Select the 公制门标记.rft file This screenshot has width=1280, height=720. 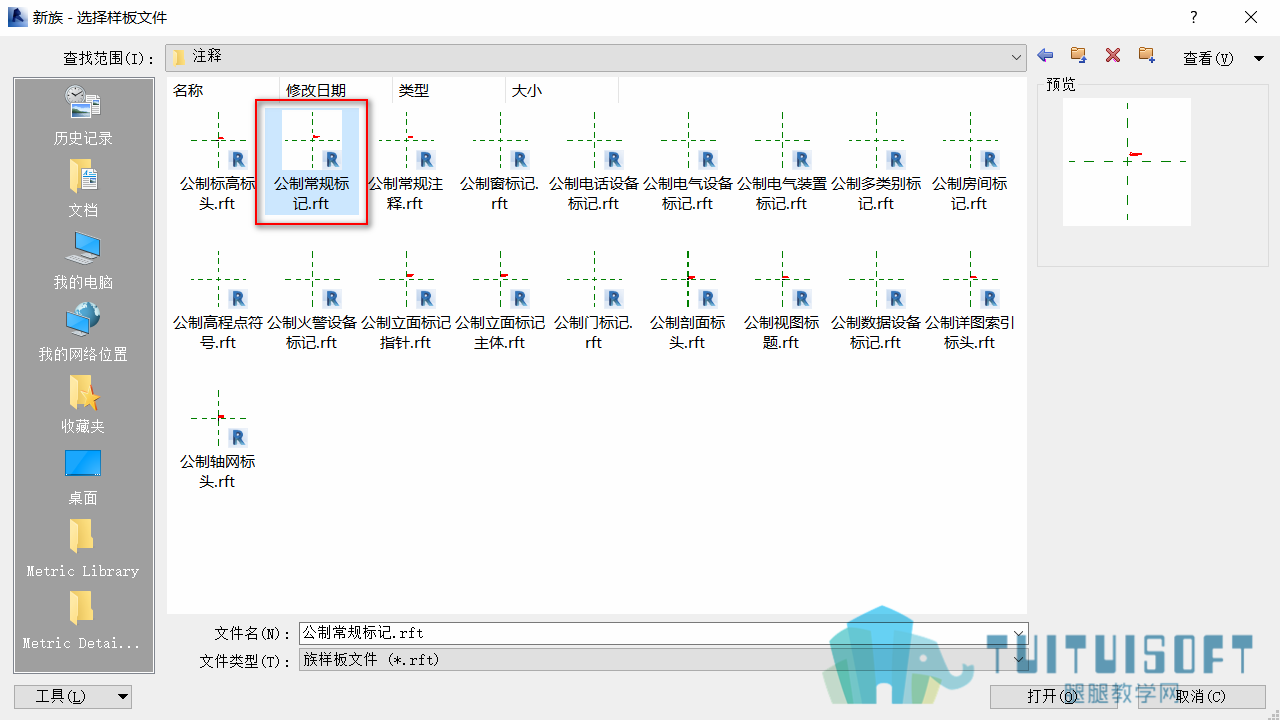pos(594,301)
